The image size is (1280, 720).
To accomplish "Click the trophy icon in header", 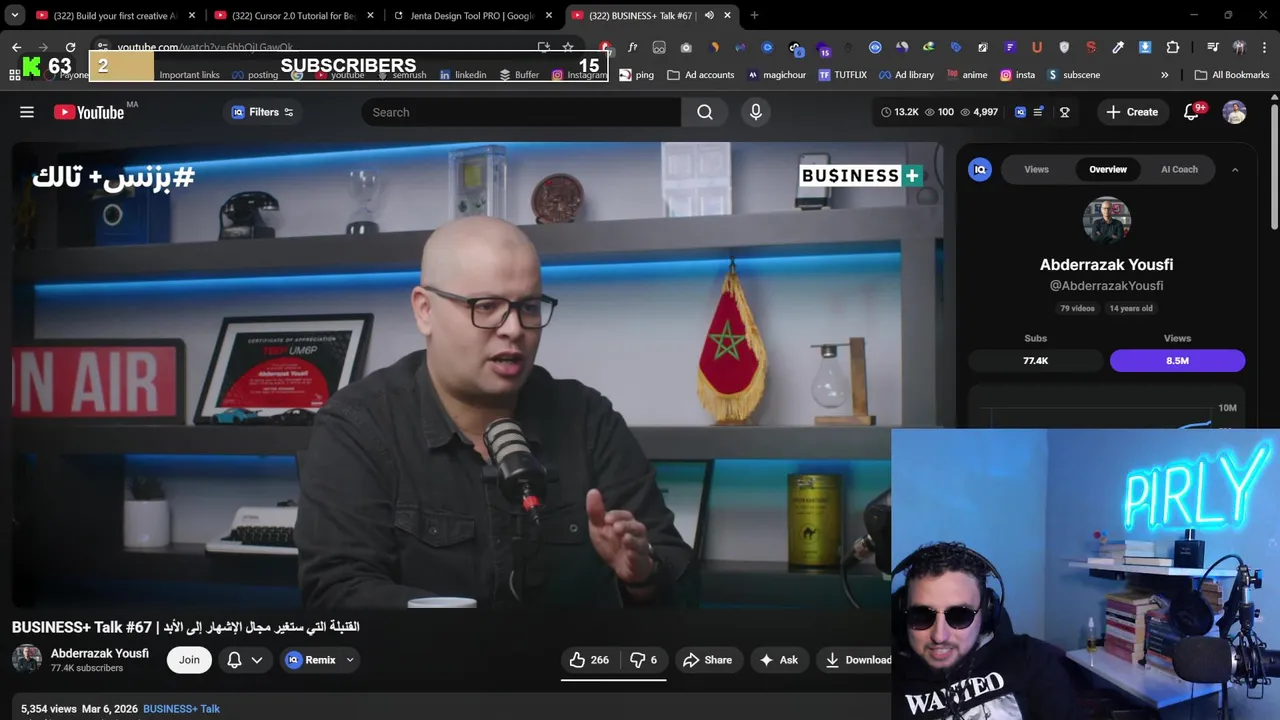I will click(1065, 112).
